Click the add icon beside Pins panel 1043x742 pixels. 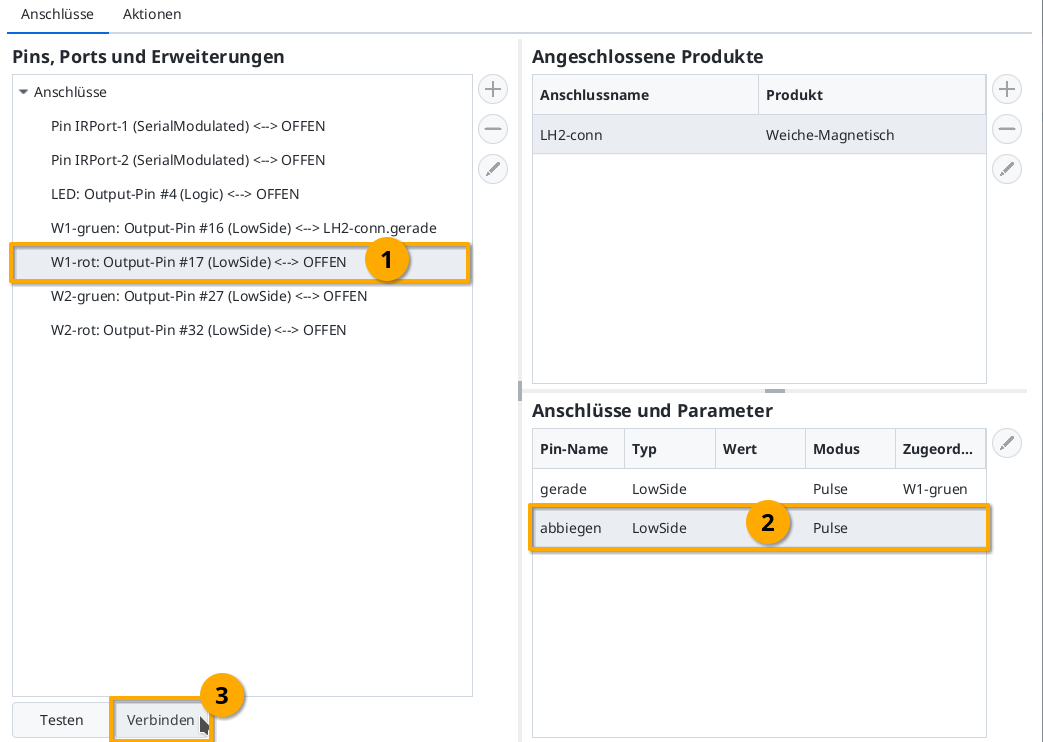pos(492,89)
